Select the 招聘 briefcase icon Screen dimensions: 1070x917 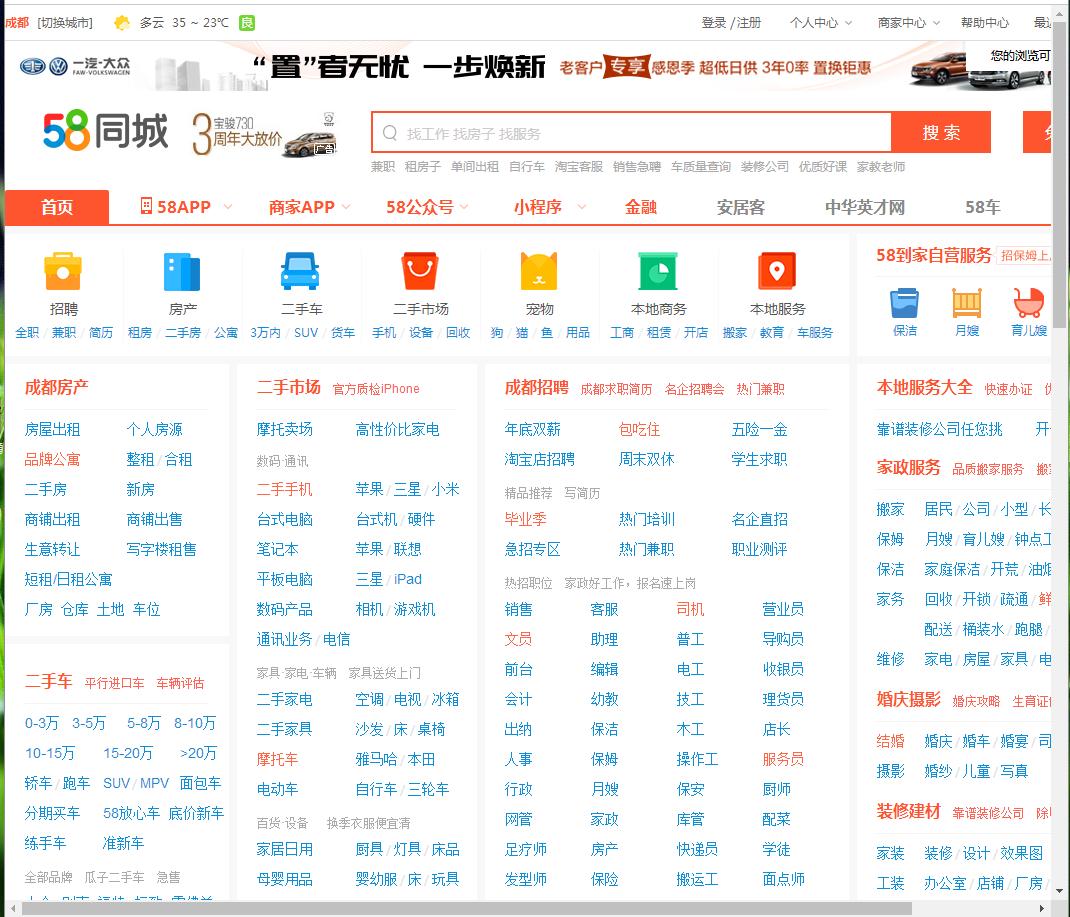point(60,272)
